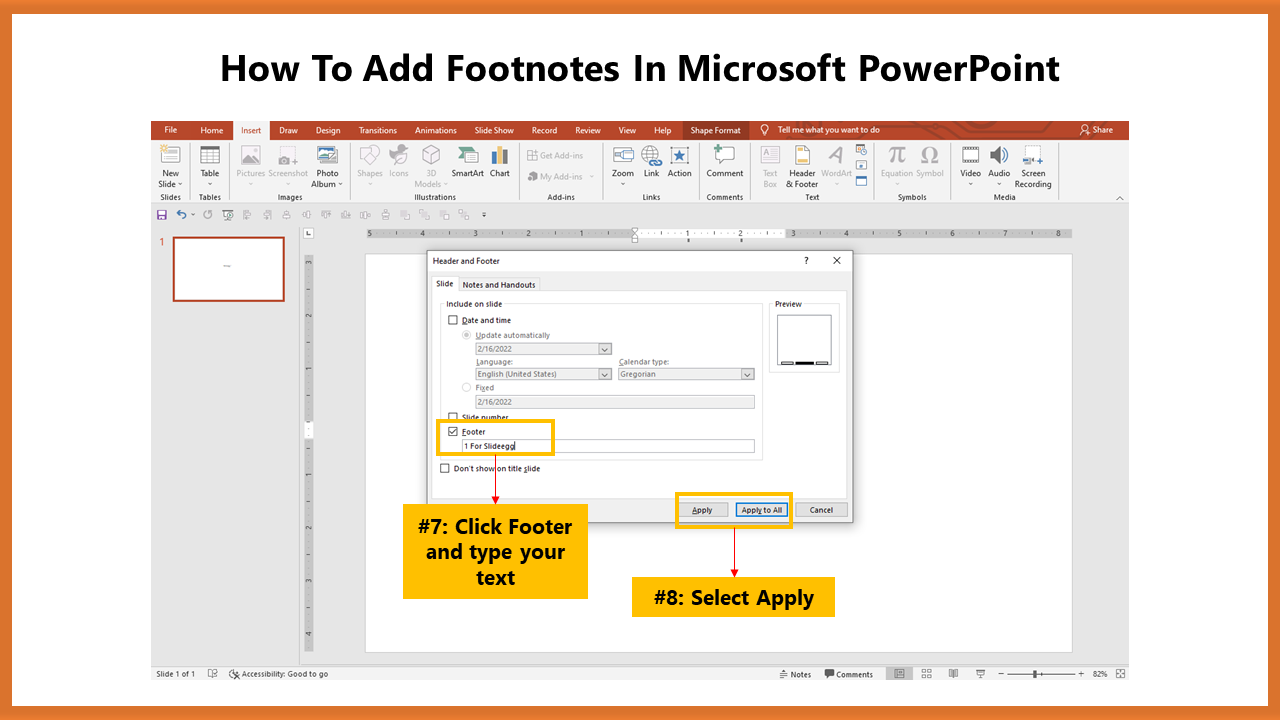This screenshot has height=720, width=1280.
Task: Open the Transitions ribbon tab
Action: 378,130
